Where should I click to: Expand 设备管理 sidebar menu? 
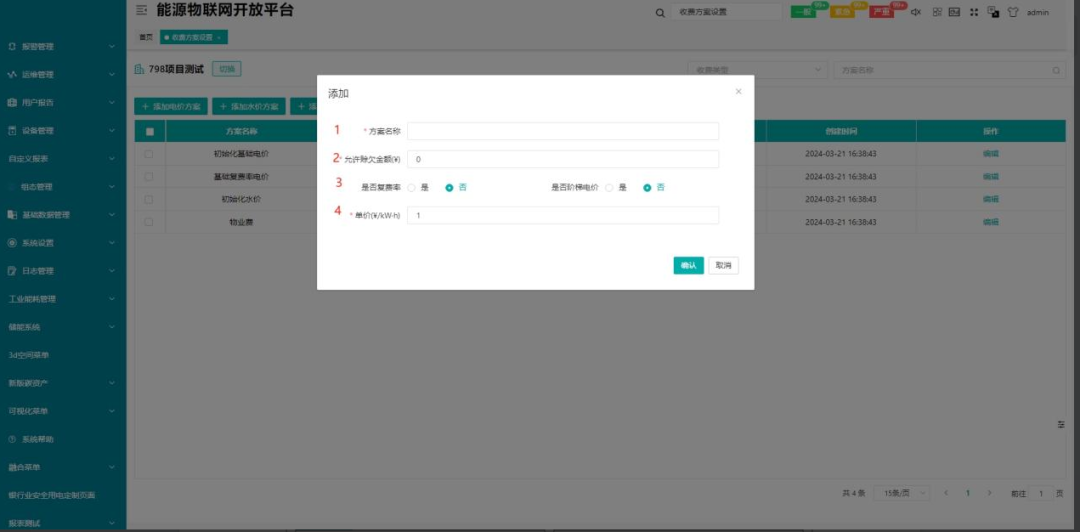[x=63, y=131]
